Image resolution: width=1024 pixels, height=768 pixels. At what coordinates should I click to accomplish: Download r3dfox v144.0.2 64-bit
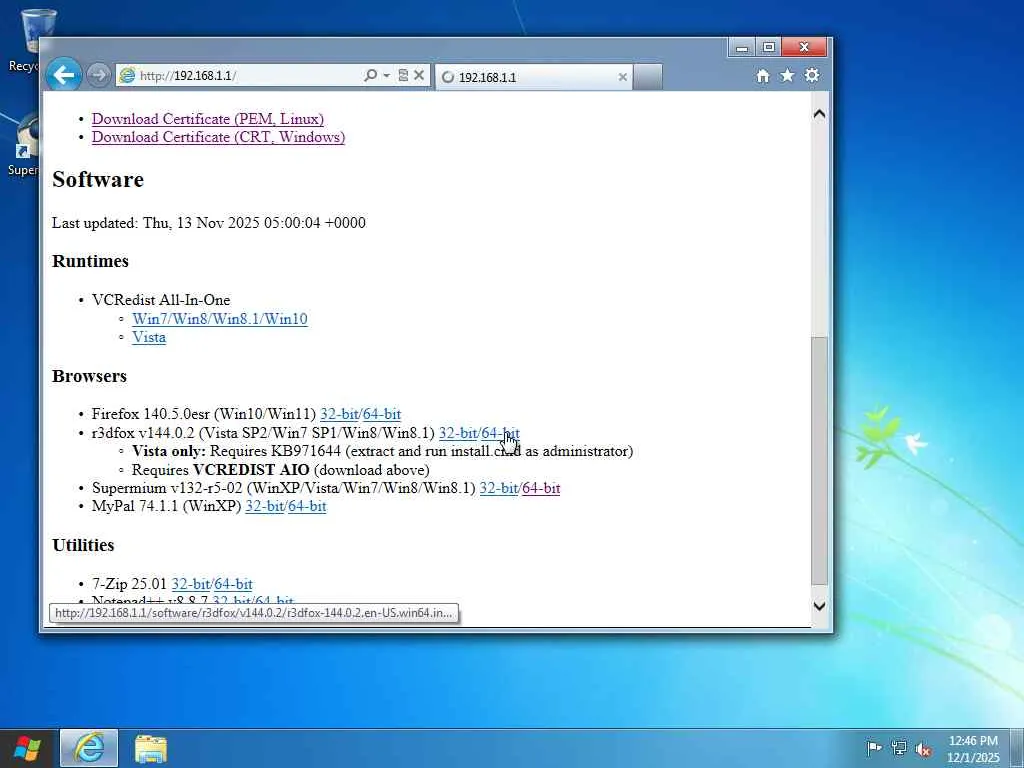[x=501, y=433]
